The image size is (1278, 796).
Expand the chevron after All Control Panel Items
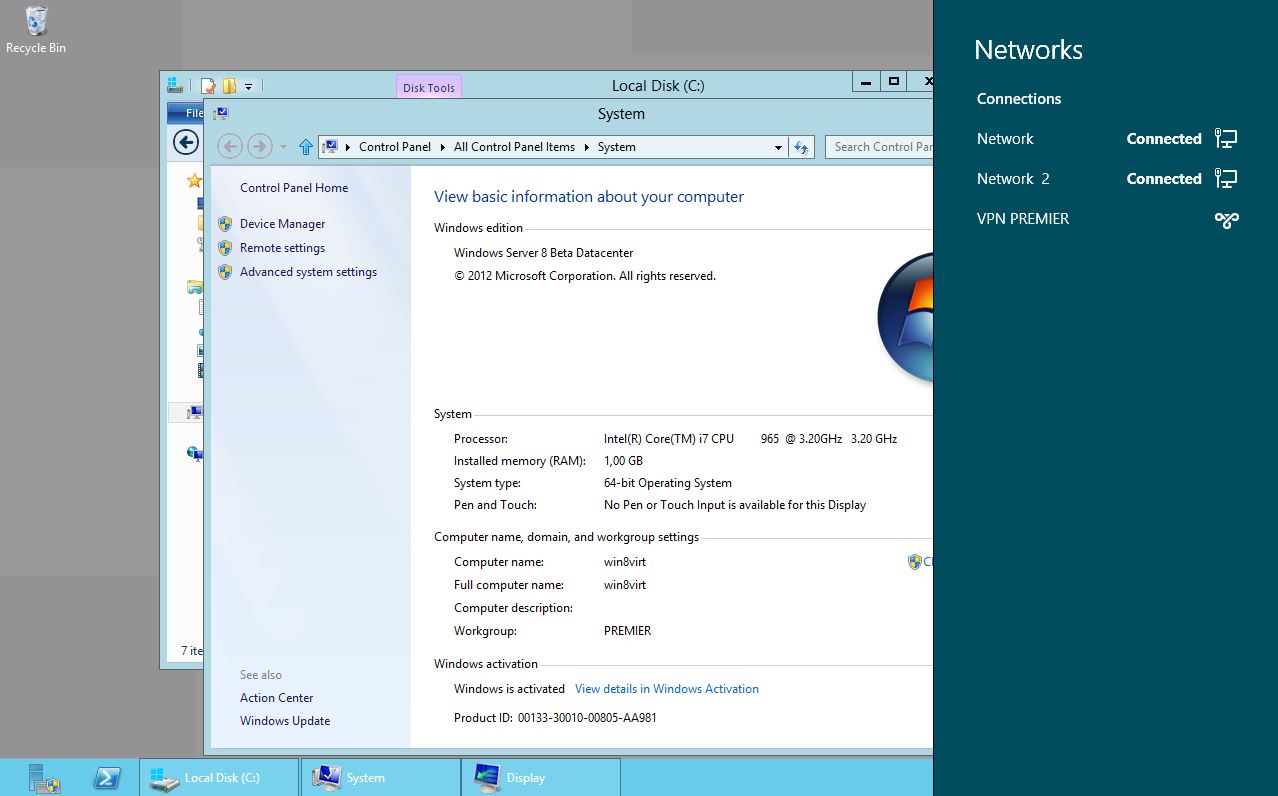(x=587, y=147)
